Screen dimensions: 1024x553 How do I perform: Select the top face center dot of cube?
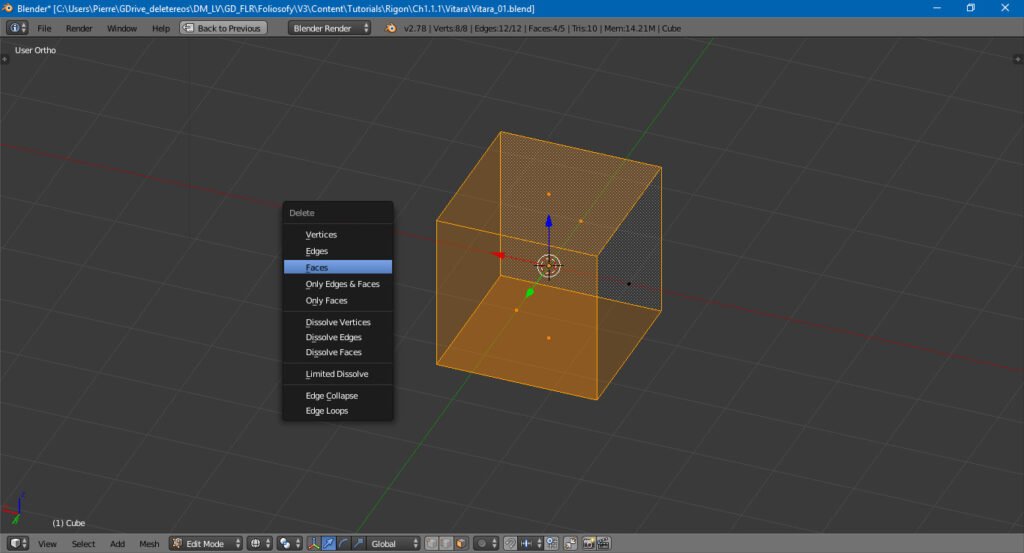click(549, 194)
